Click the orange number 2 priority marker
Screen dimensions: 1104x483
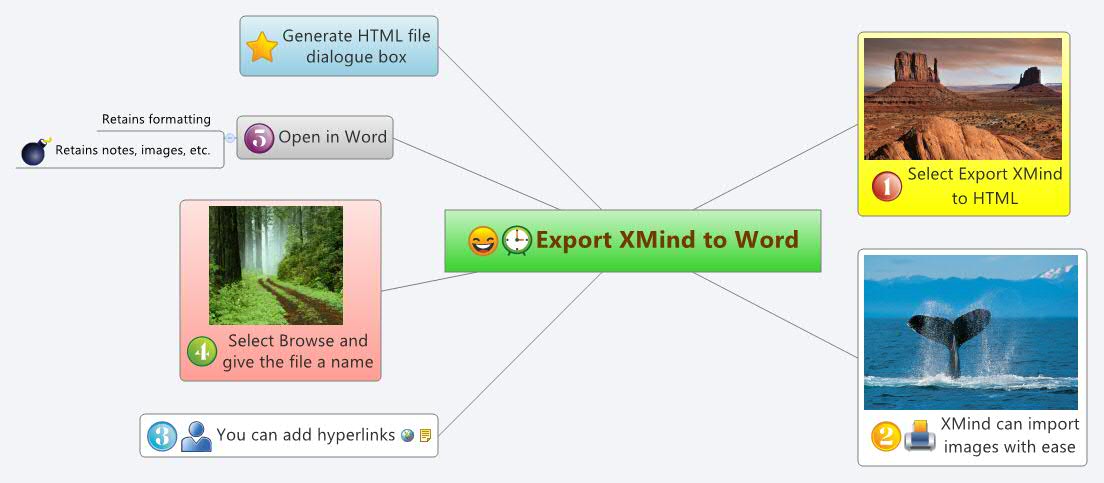pos(885,436)
